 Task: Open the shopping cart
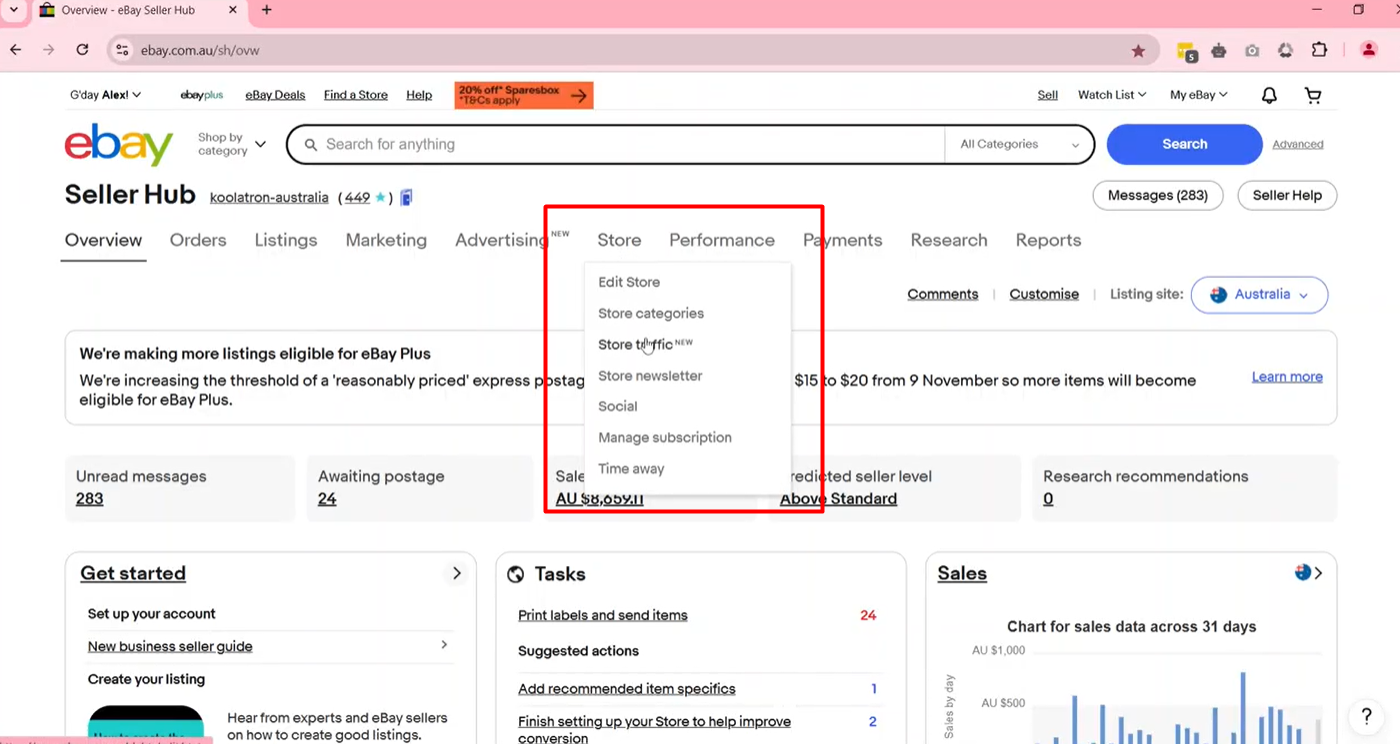click(1313, 95)
